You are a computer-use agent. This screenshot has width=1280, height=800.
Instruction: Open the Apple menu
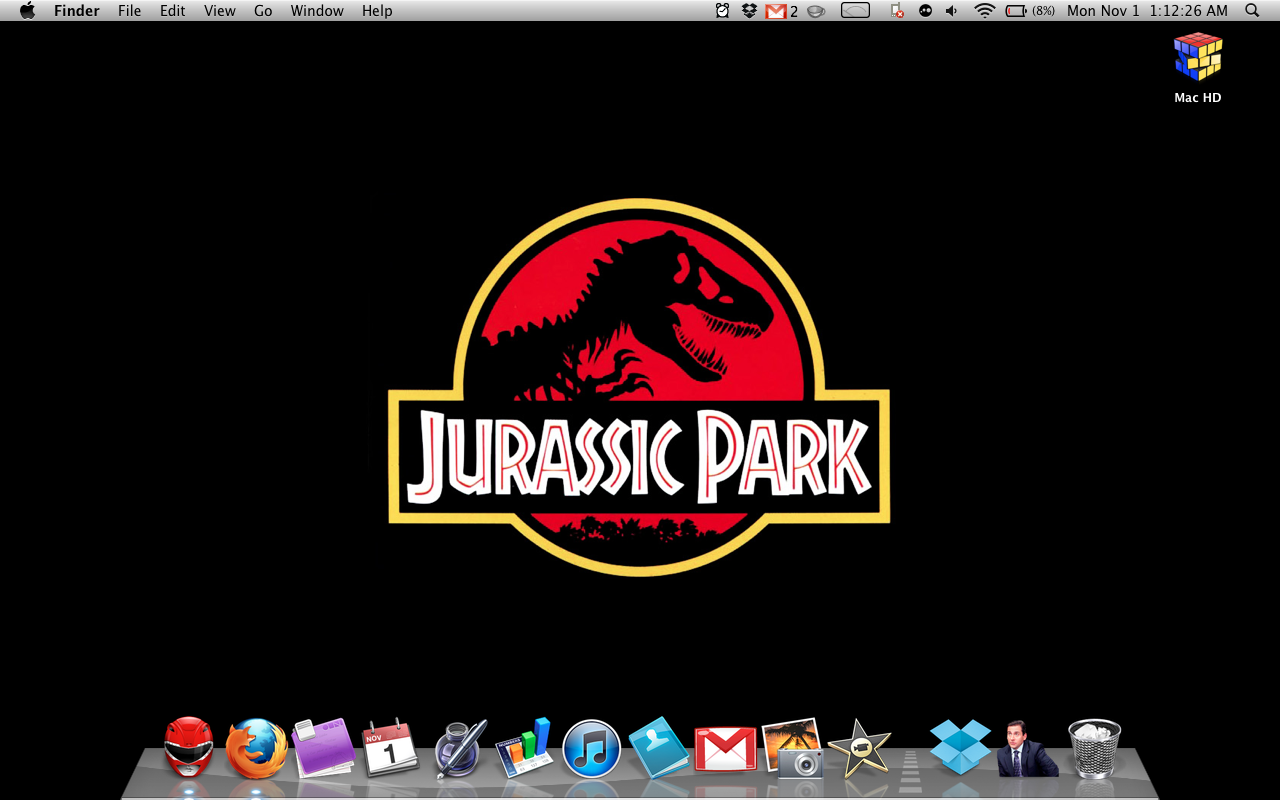click(x=27, y=11)
